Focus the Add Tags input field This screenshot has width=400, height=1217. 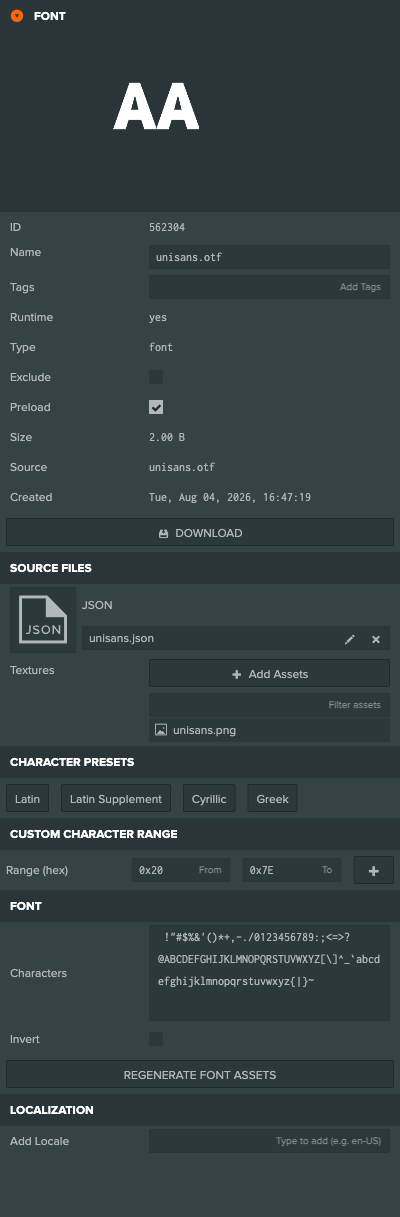[269, 287]
